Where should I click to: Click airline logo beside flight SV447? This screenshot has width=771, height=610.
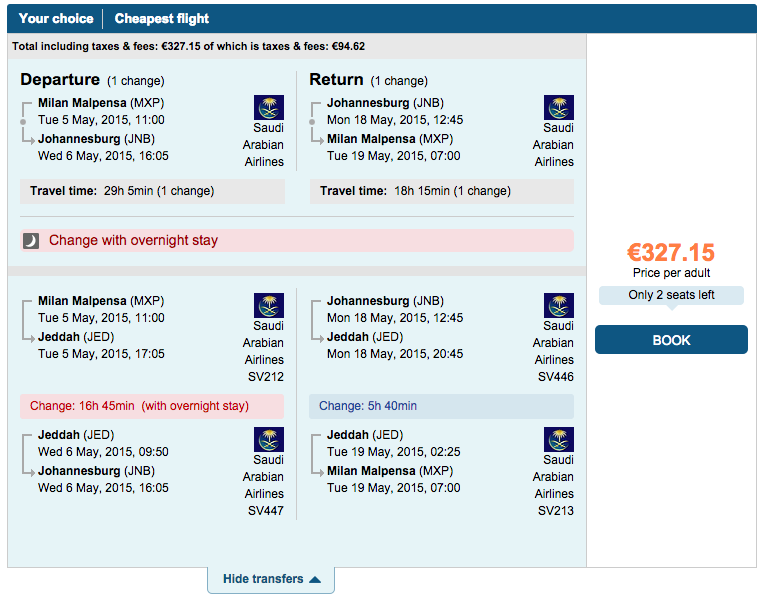(x=268, y=439)
